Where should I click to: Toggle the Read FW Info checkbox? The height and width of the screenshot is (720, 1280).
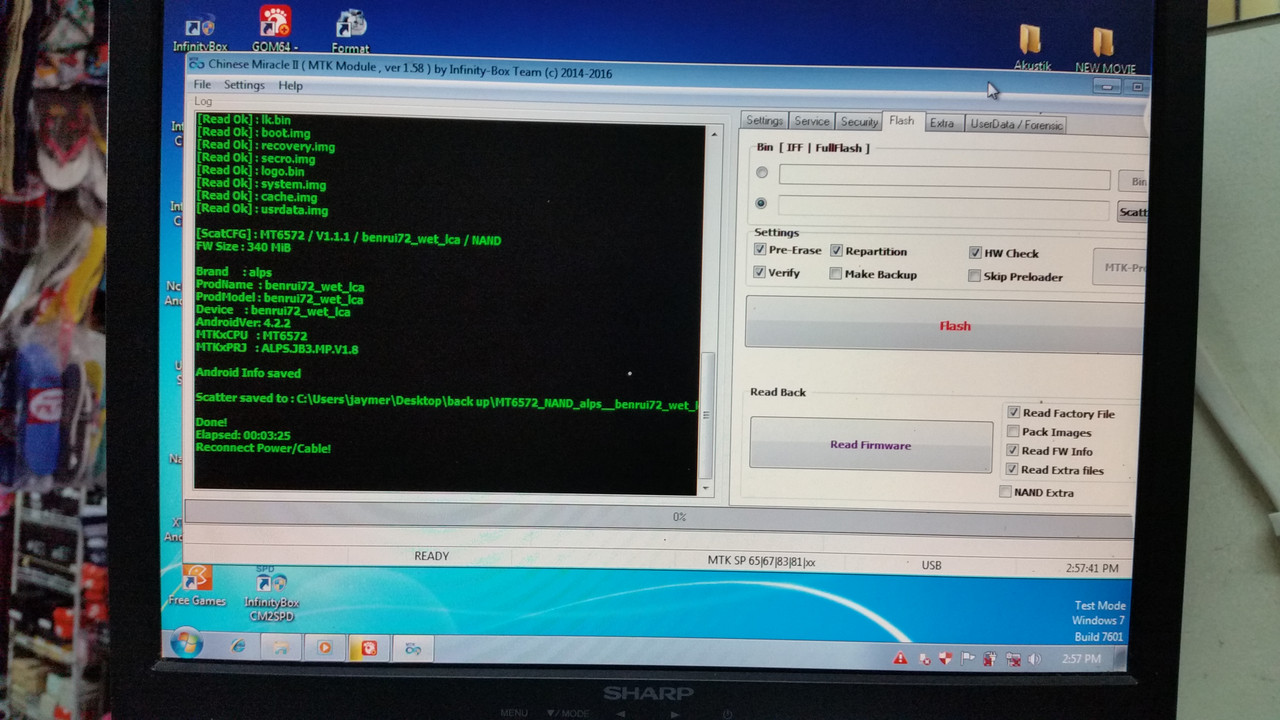click(x=1012, y=450)
